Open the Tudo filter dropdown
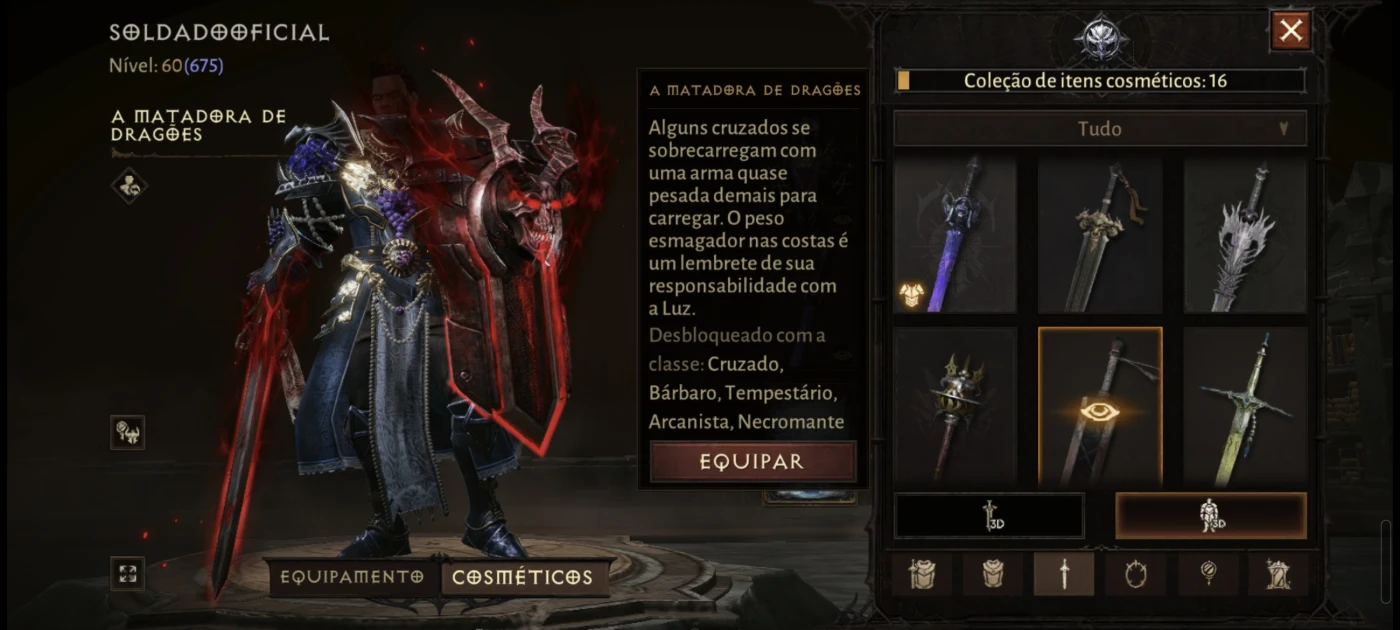The image size is (1400, 630). [1100, 128]
